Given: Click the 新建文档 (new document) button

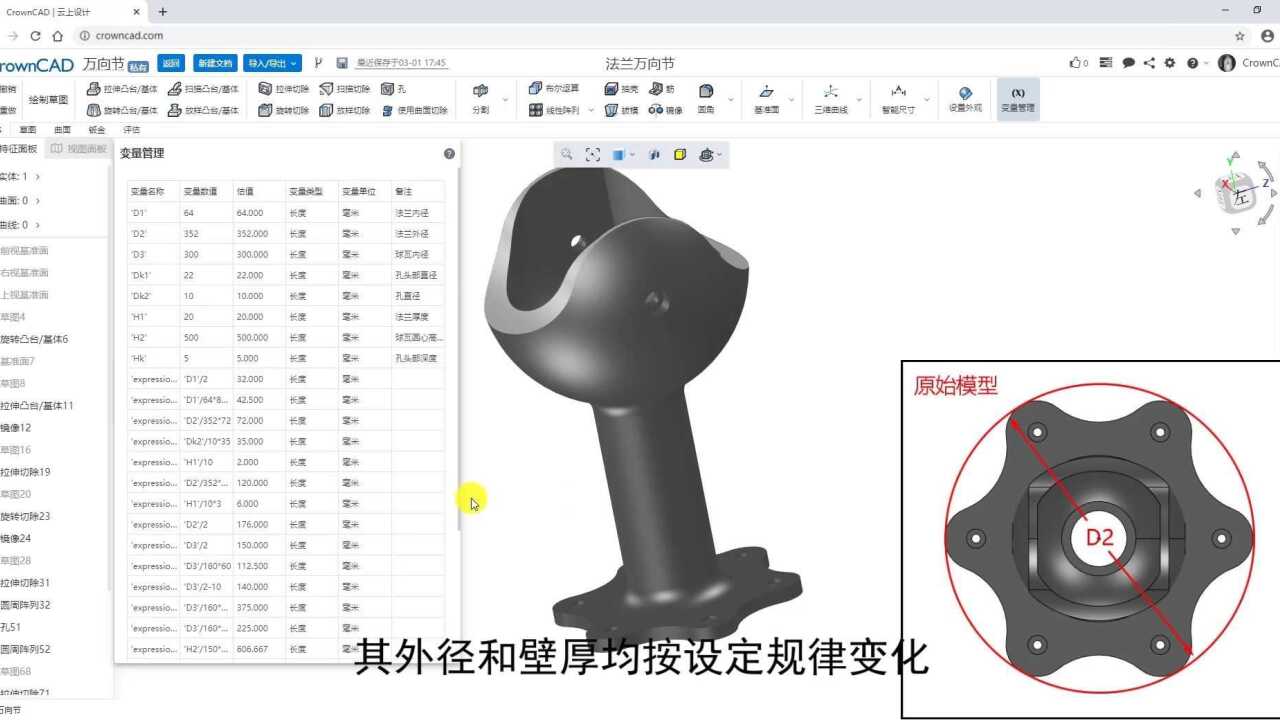Looking at the screenshot, I should [x=216, y=63].
